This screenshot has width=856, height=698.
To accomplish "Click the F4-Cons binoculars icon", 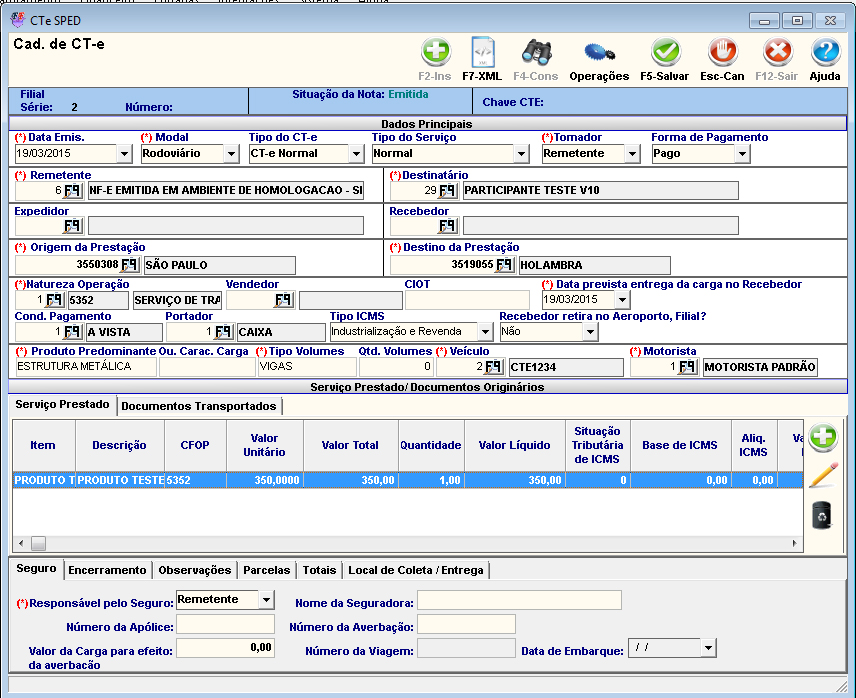I will pyautogui.click(x=536, y=52).
